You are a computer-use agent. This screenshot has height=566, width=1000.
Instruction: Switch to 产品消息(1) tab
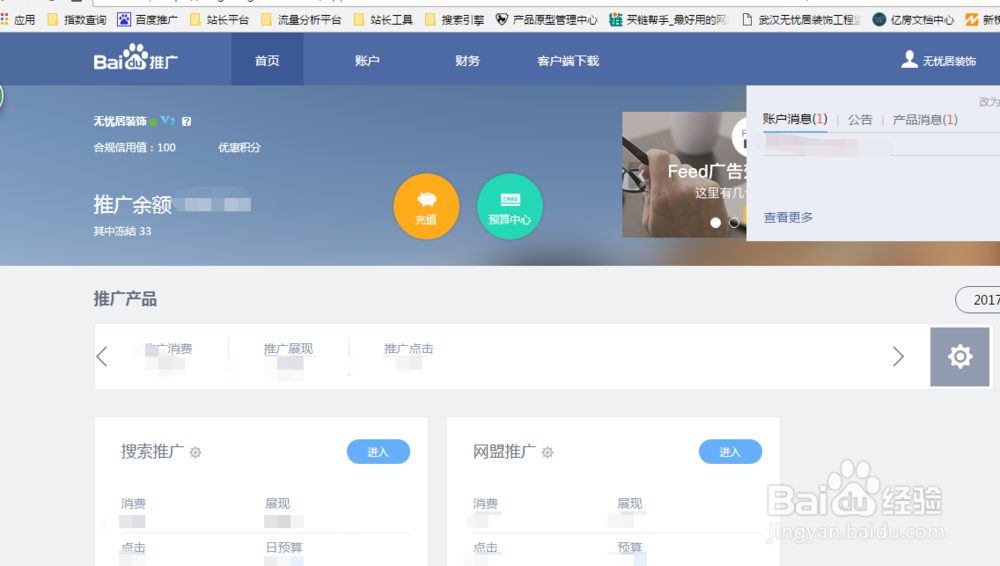[925, 119]
